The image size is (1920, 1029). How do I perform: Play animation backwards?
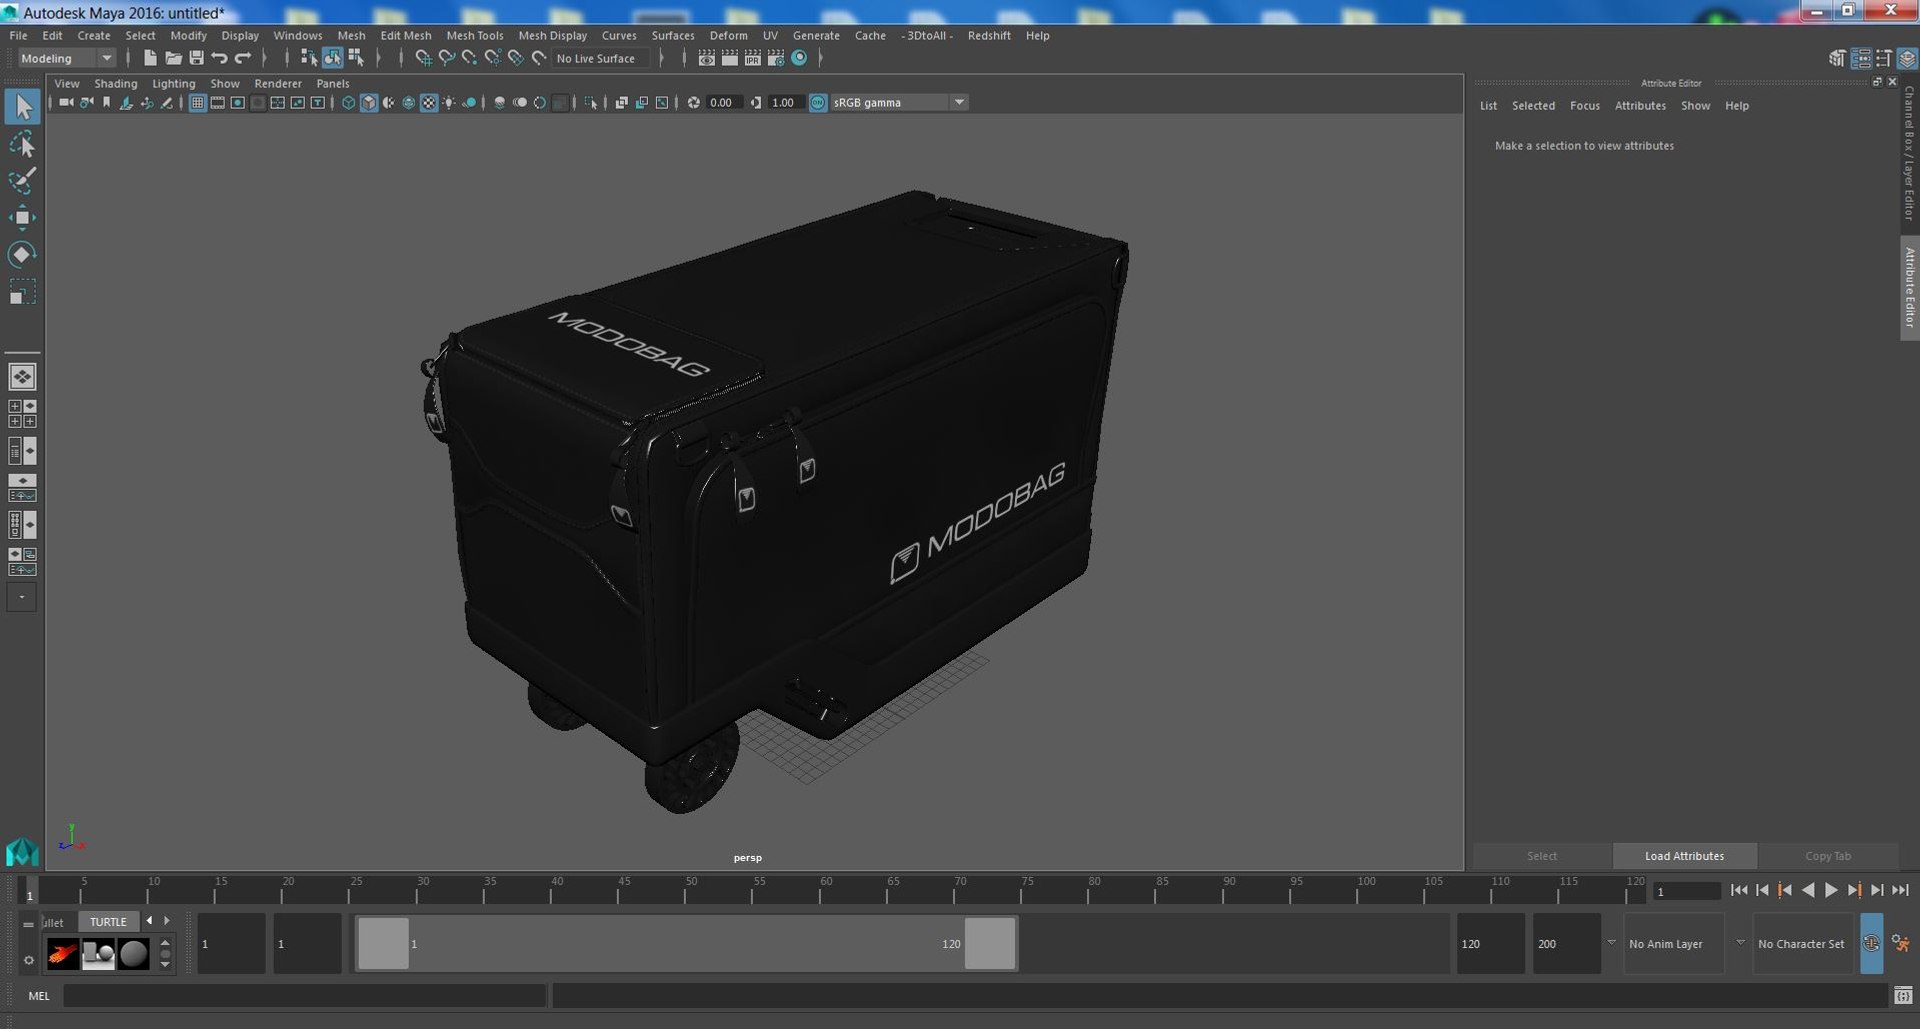click(x=1808, y=890)
